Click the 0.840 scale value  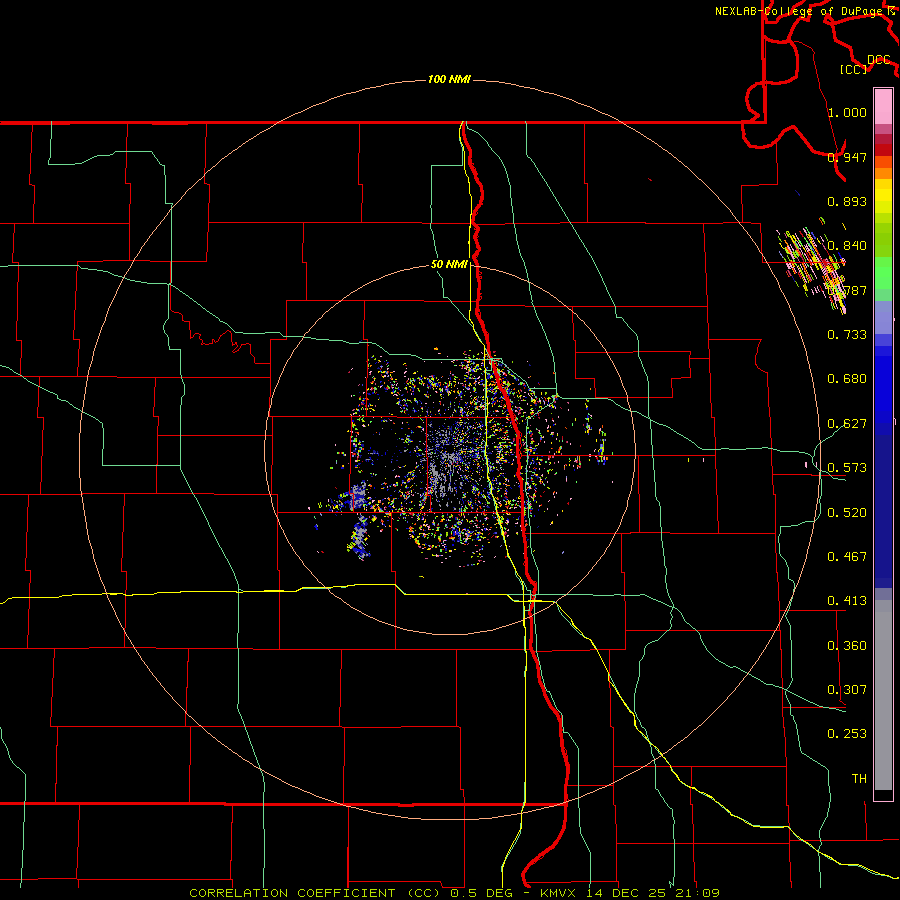(x=847, y=246)
